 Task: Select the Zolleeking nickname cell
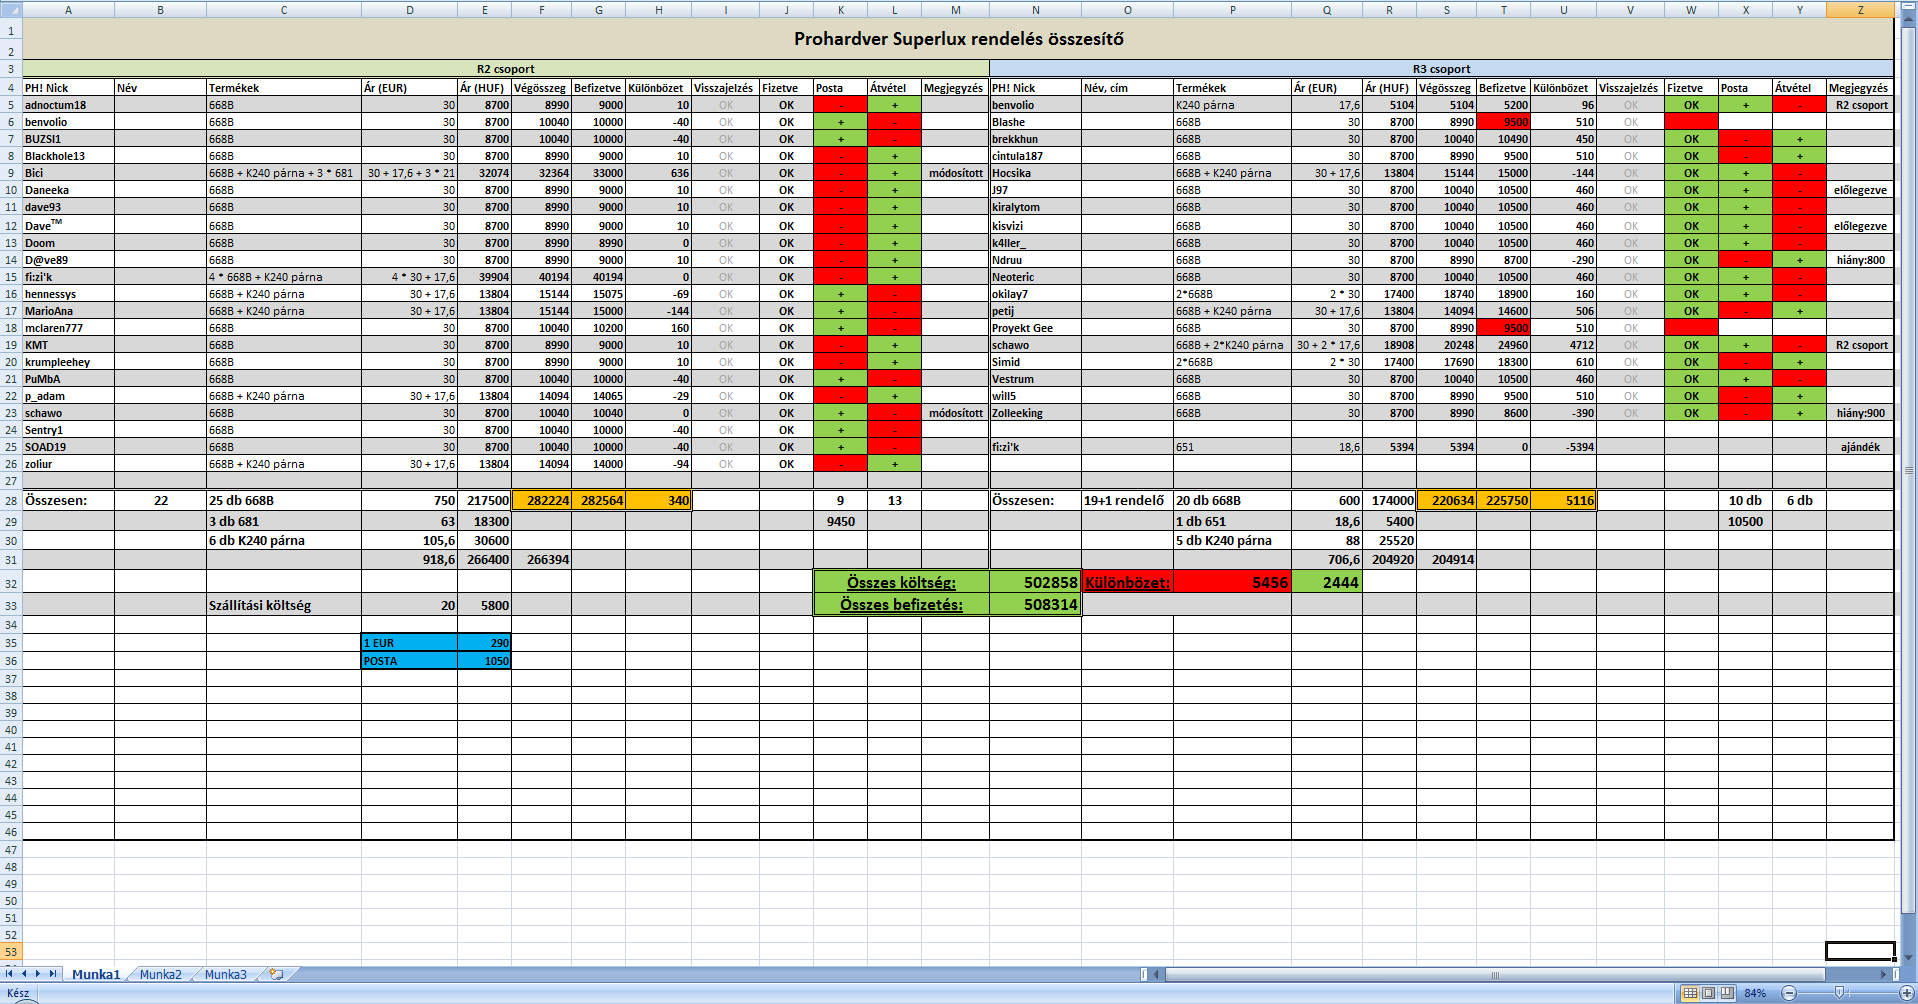click(1035, 413)
